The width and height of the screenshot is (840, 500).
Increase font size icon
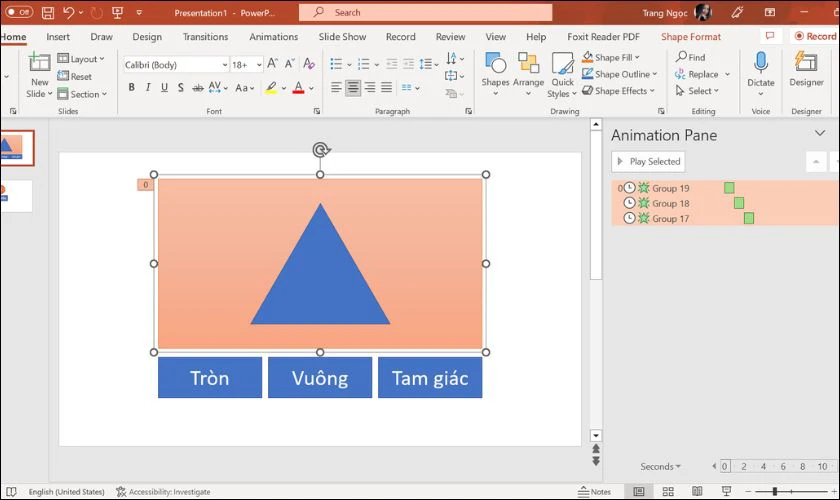pyautogui.click(x=272, y=64)
